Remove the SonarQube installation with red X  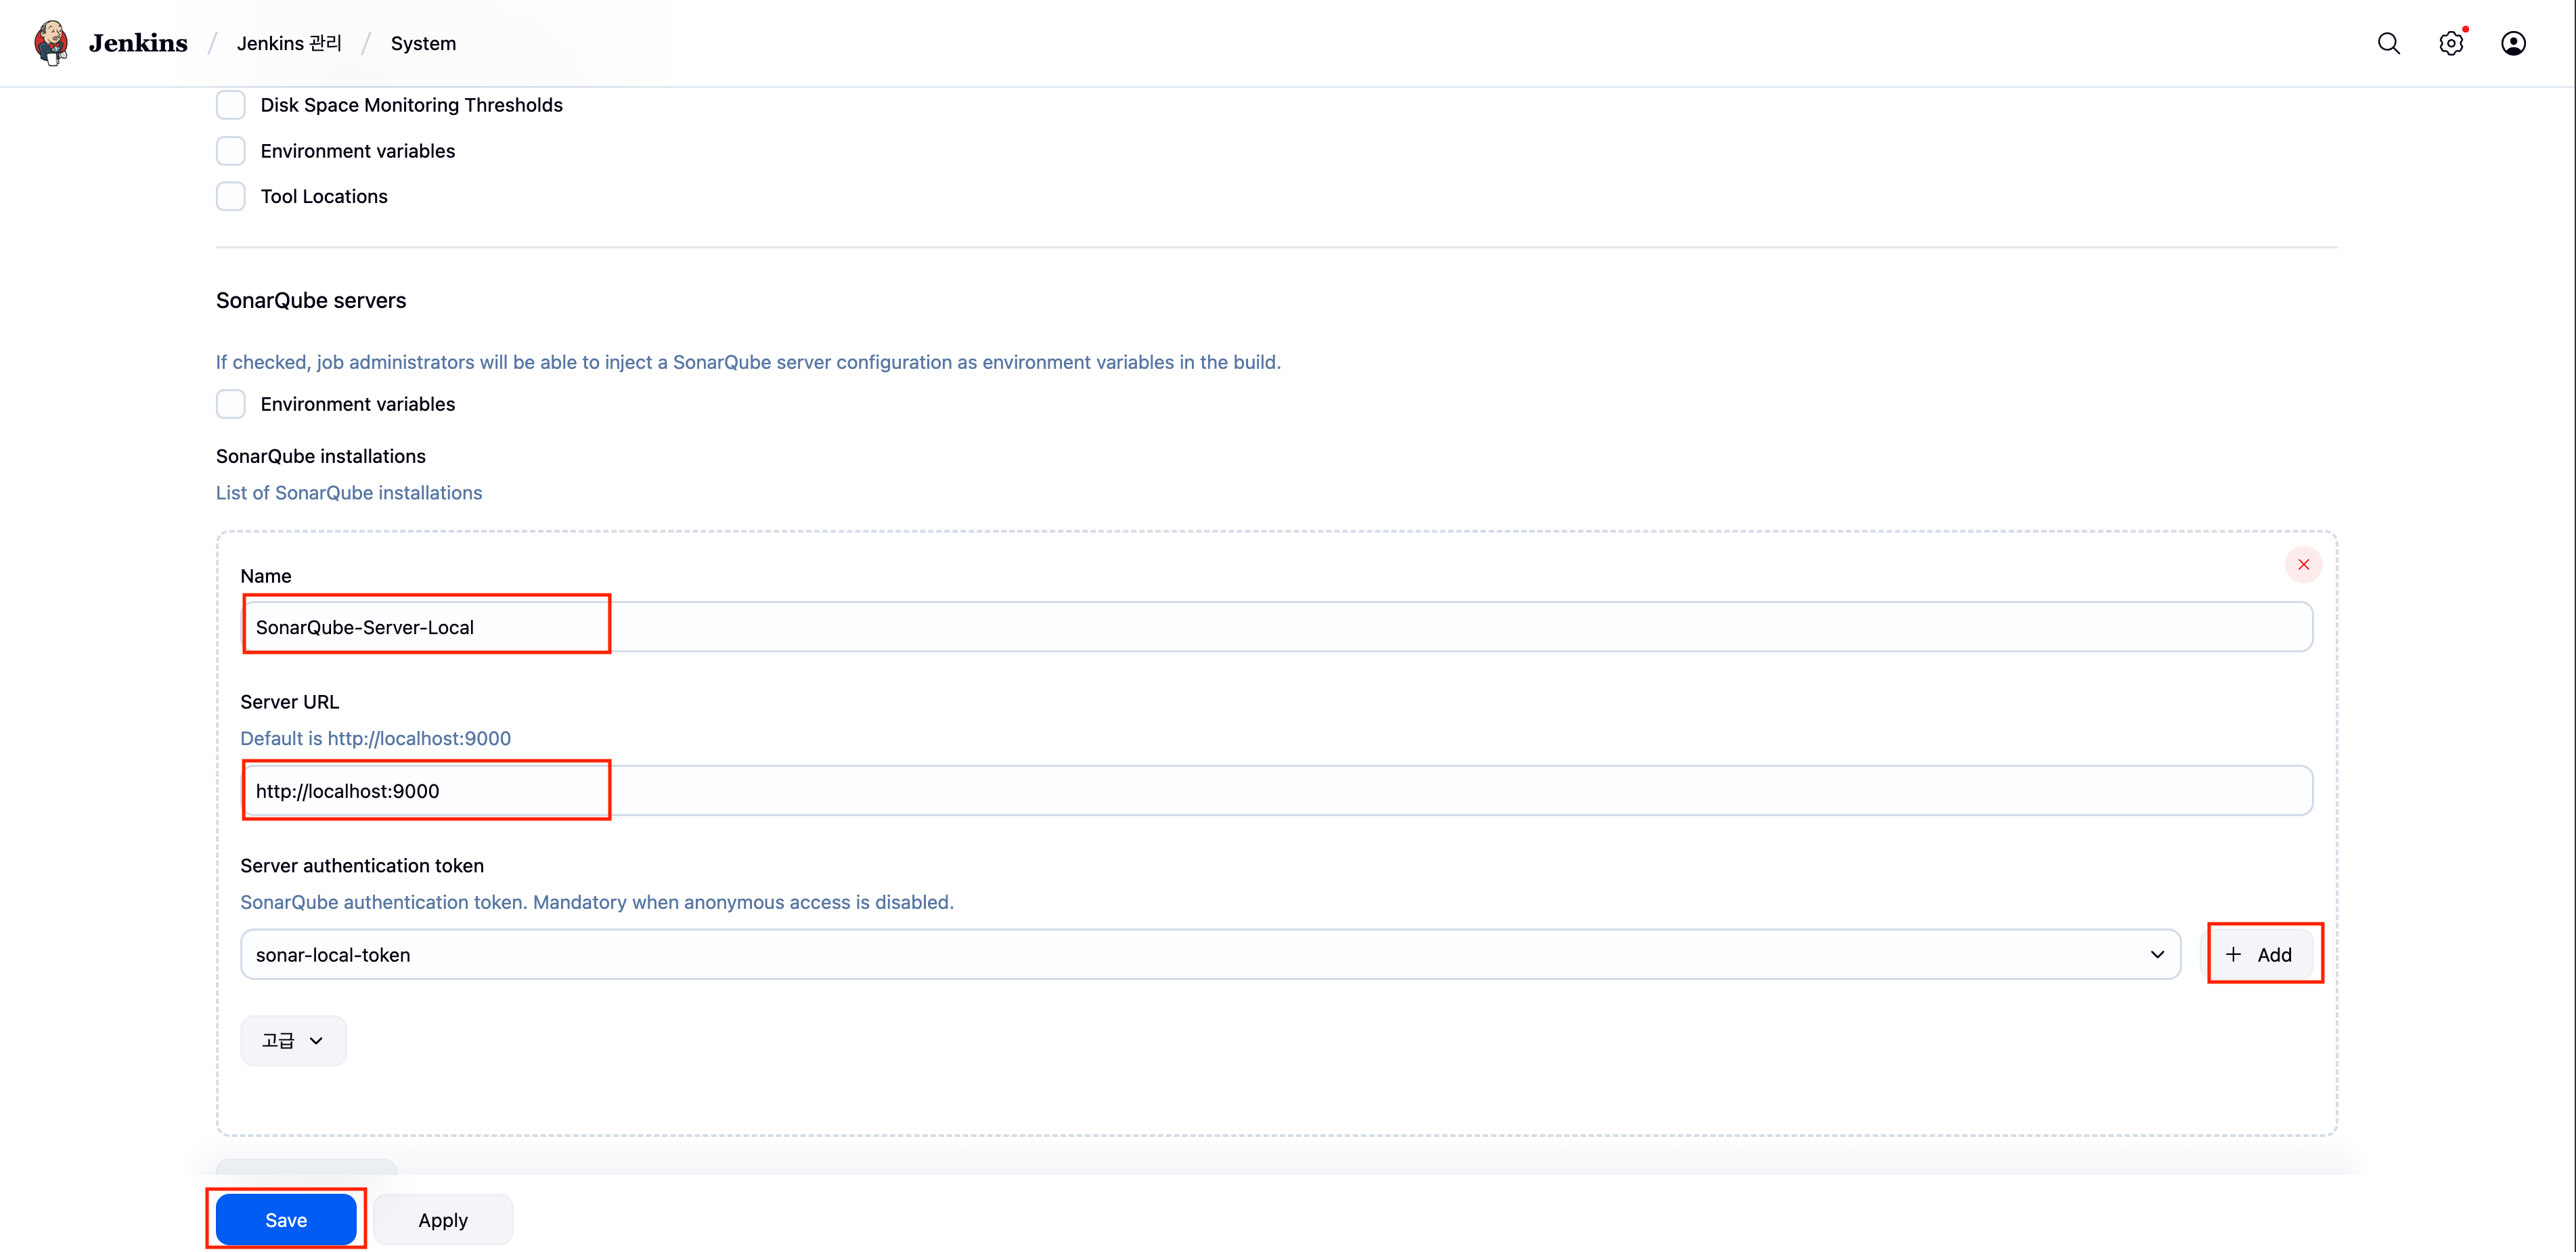point(2303,565)
